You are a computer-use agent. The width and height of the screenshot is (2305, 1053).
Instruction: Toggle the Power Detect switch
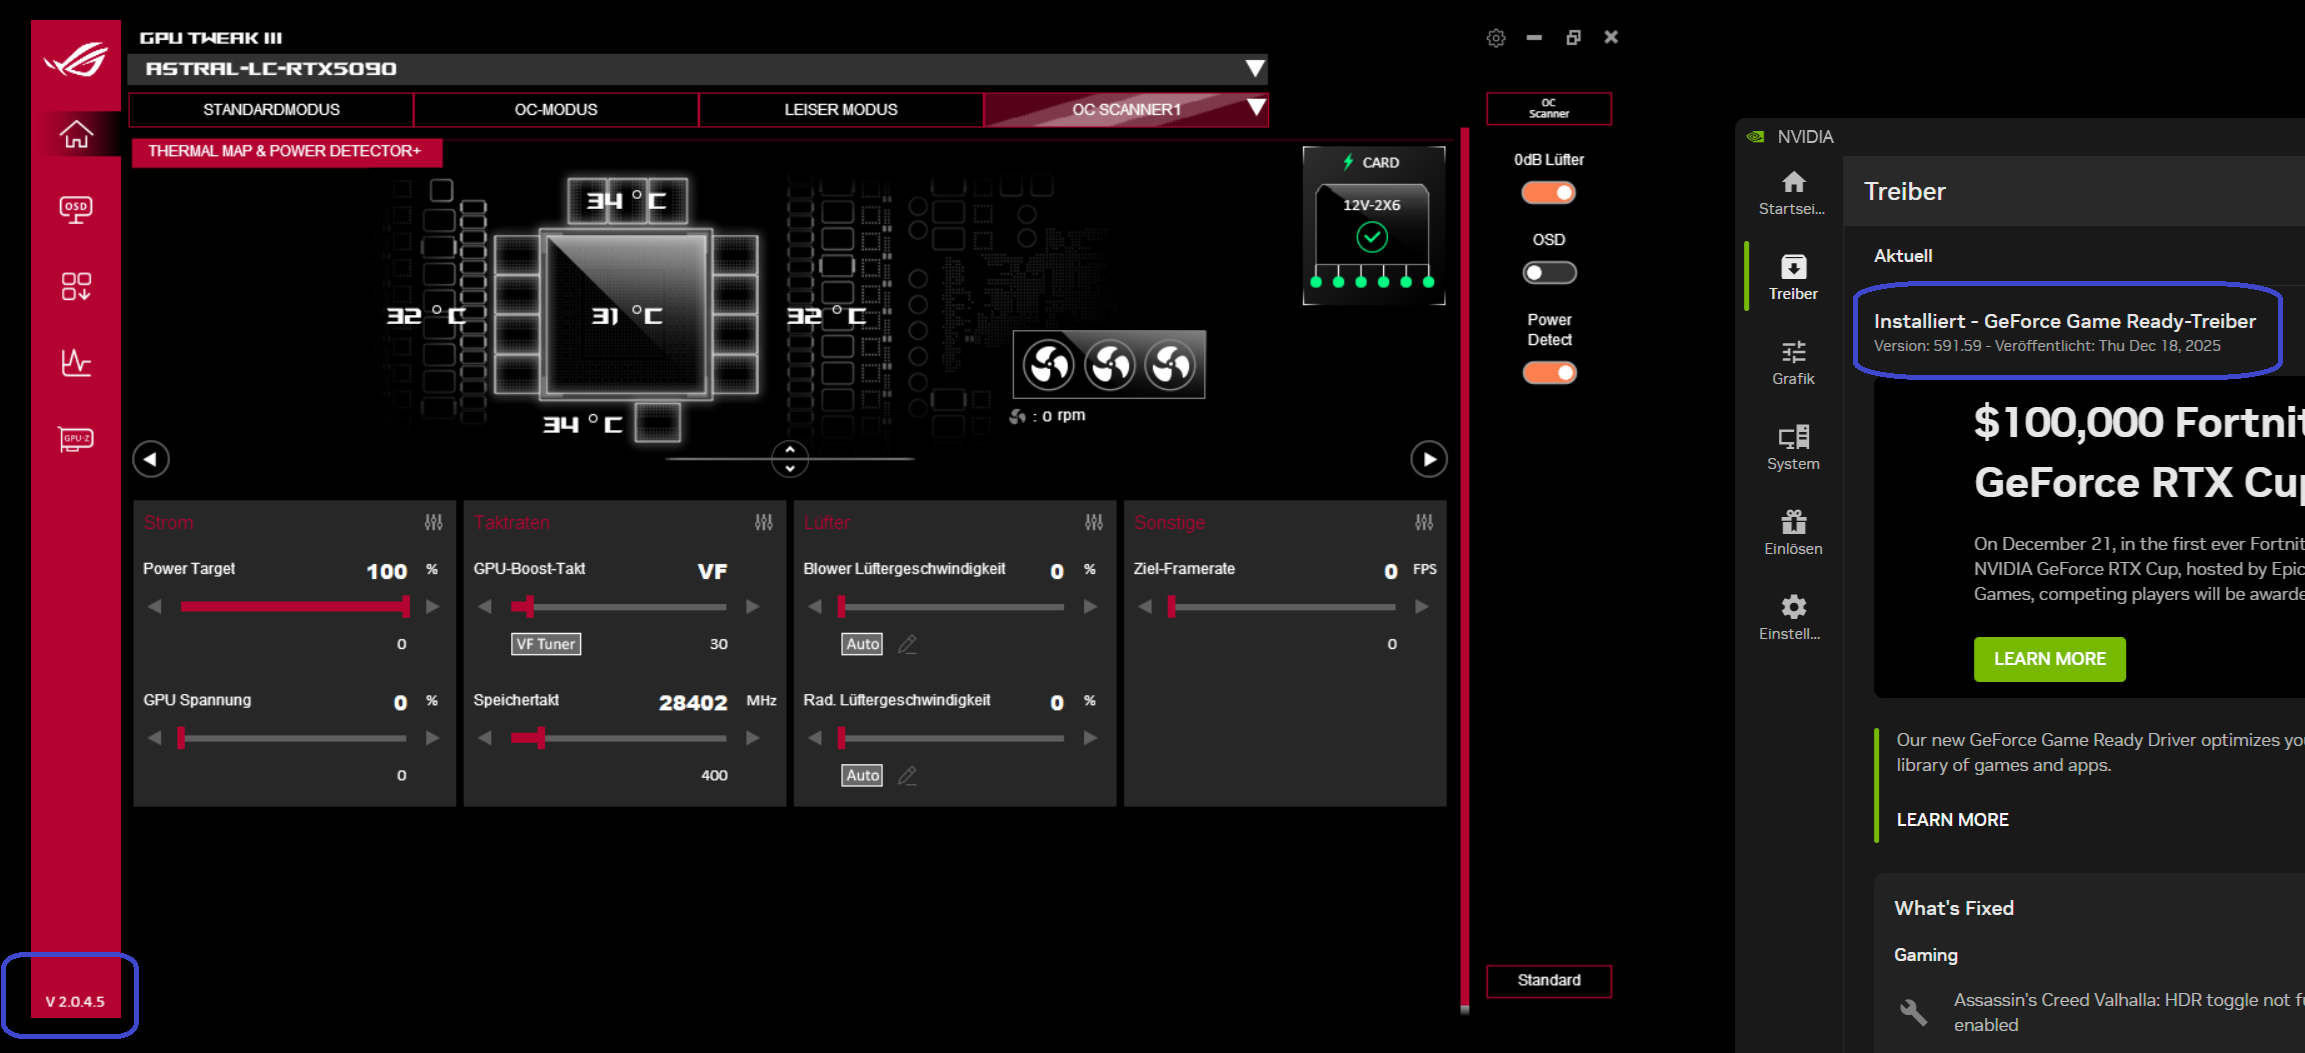pos(1549,372)
